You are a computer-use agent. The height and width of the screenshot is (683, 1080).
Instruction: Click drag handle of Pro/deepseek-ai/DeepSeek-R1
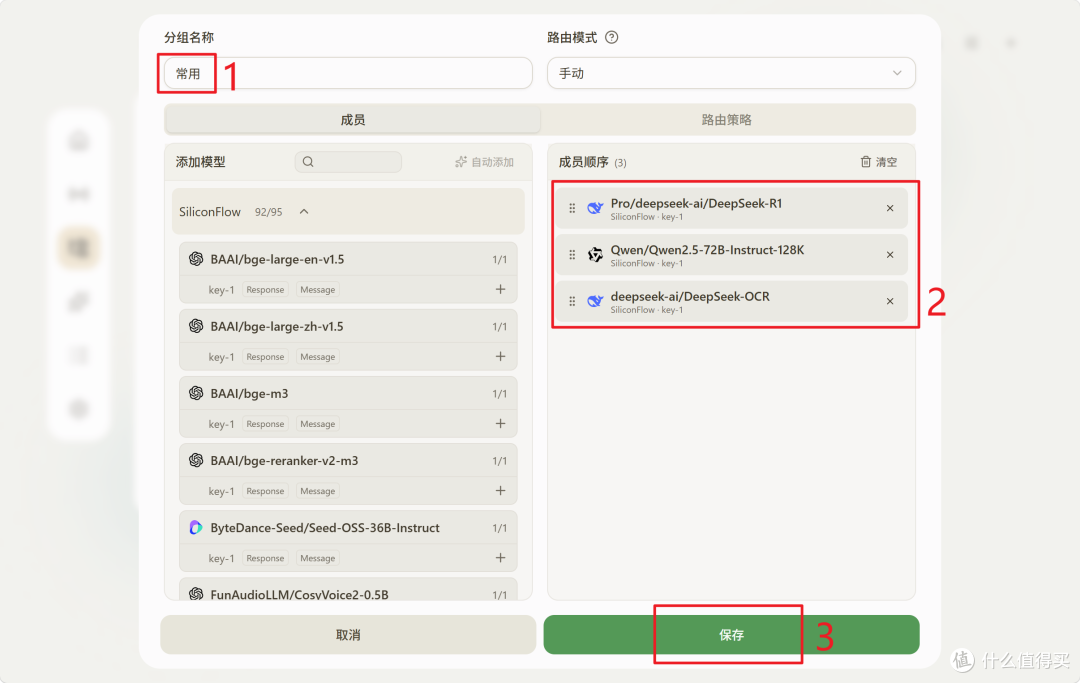[x=572, y=208]
